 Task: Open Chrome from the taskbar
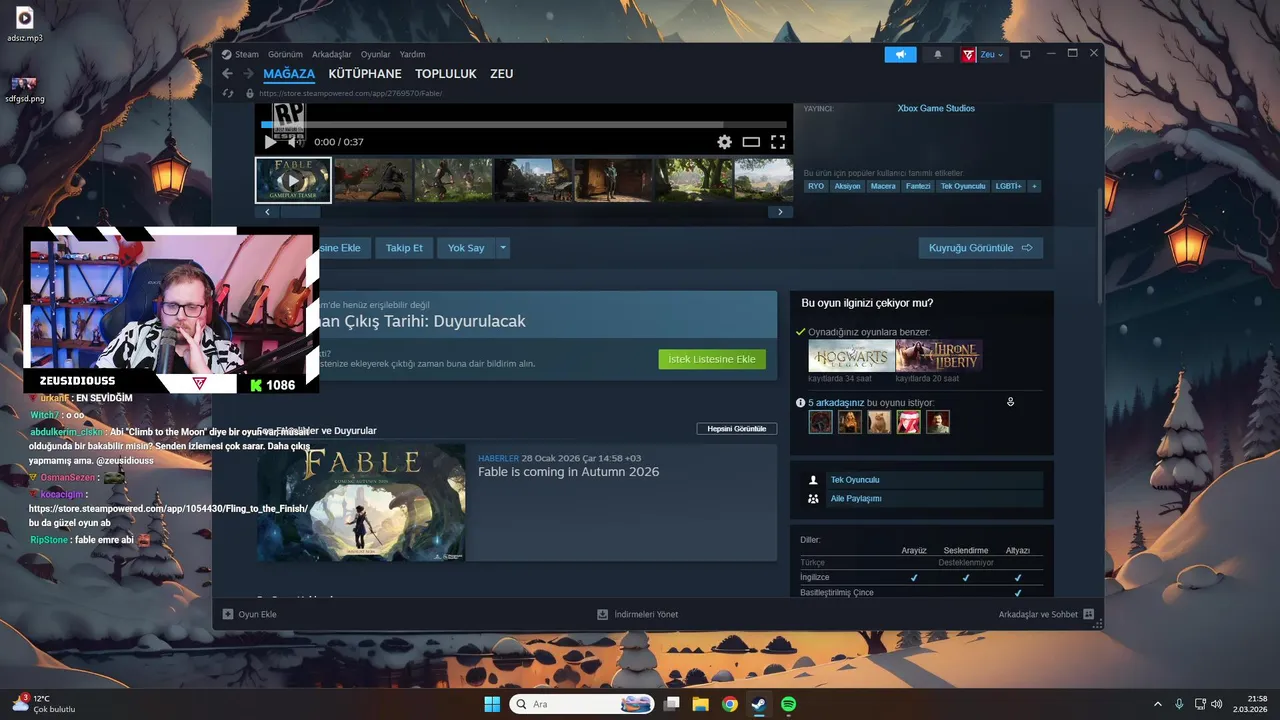click(730, 704)
